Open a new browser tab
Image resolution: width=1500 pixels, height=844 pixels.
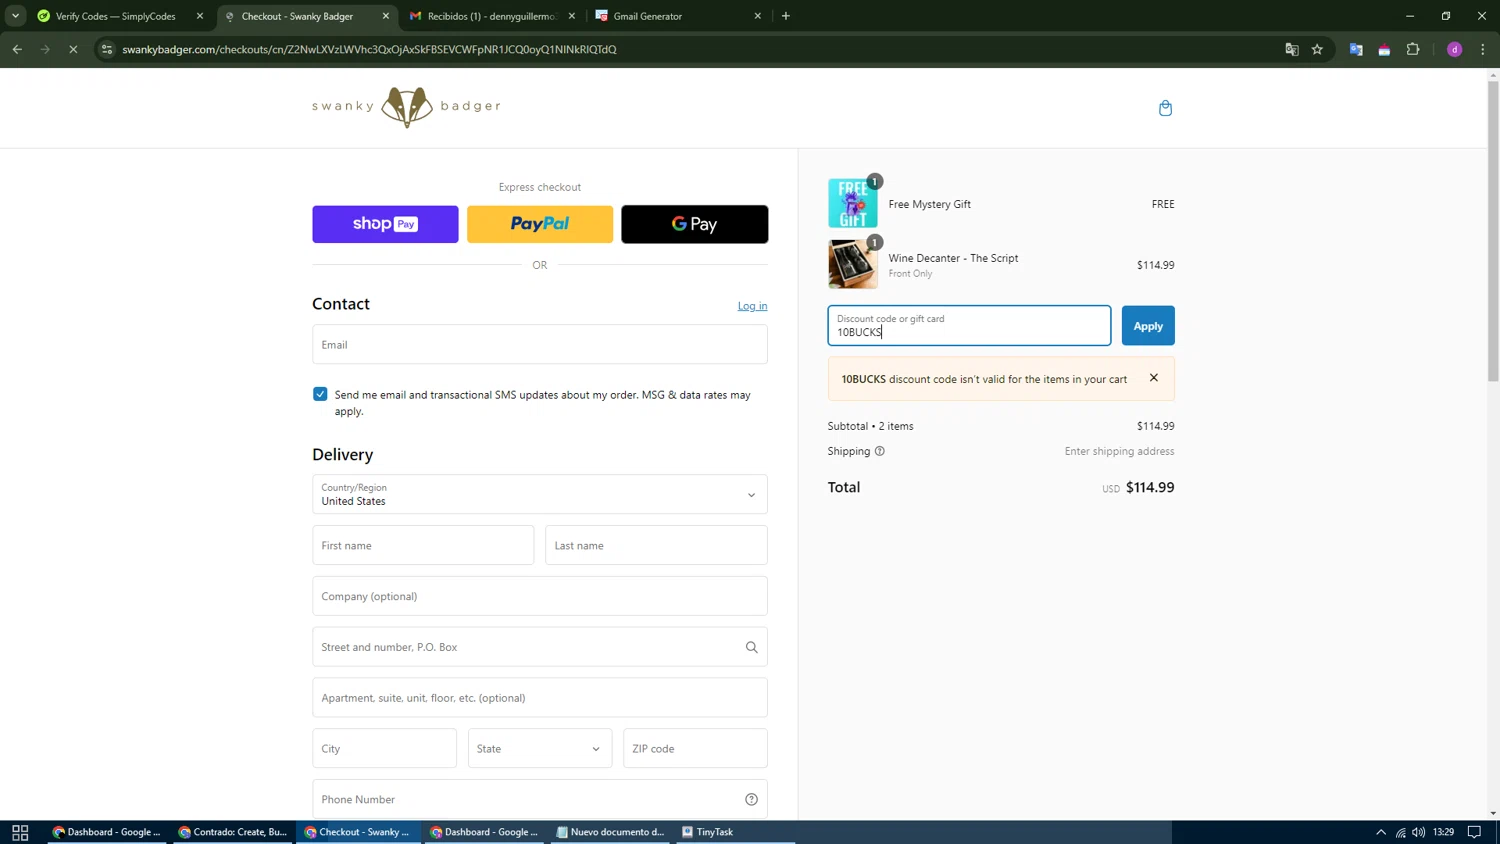tap(786, 16)
